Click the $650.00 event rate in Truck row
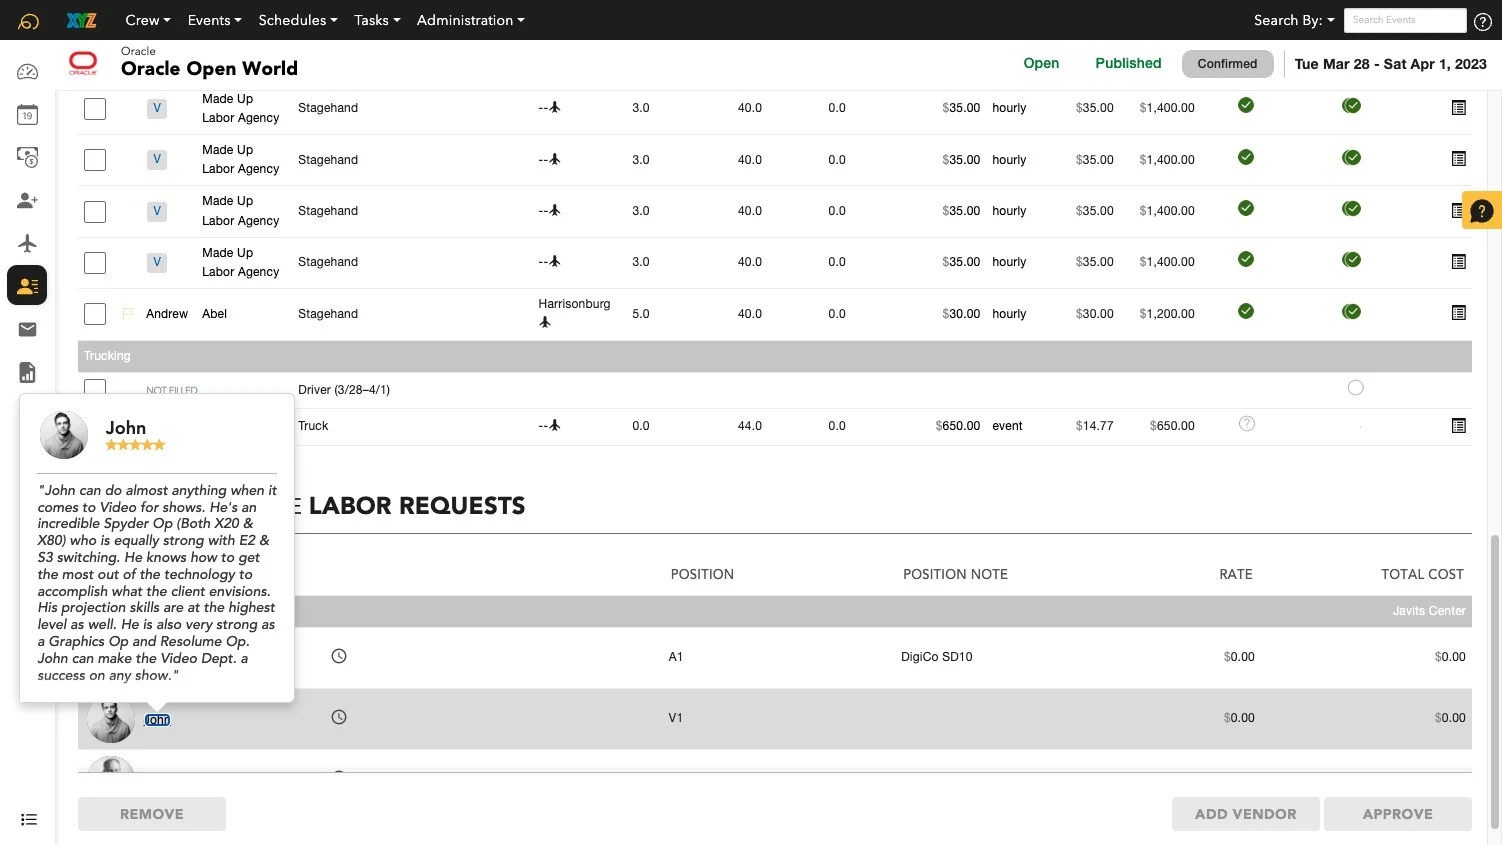1502x845 pixels. pyautogui.click(x=958, y=426)
